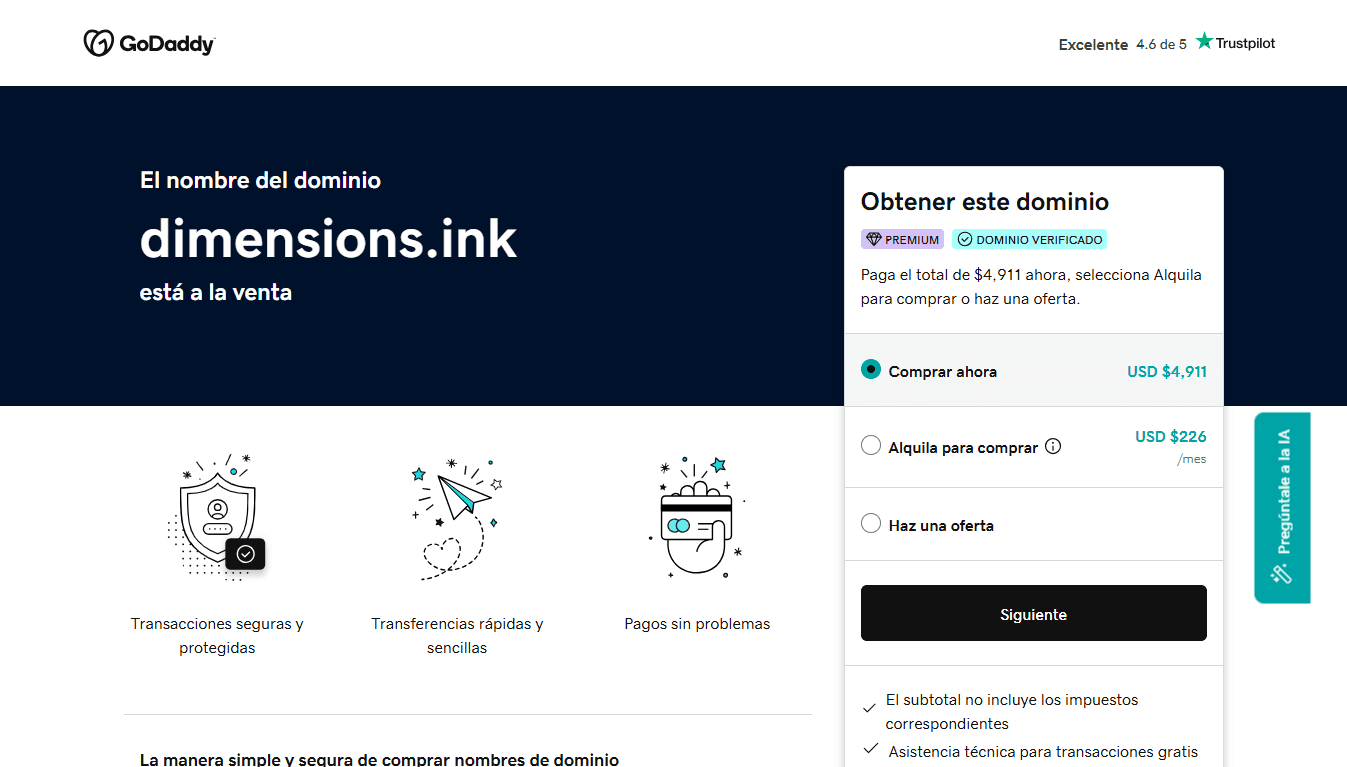The image size is (1347, 767).
Task: Click the checkmark icon on DOMINIO VERIFICADO badge
Action: (x=963, y=239)
